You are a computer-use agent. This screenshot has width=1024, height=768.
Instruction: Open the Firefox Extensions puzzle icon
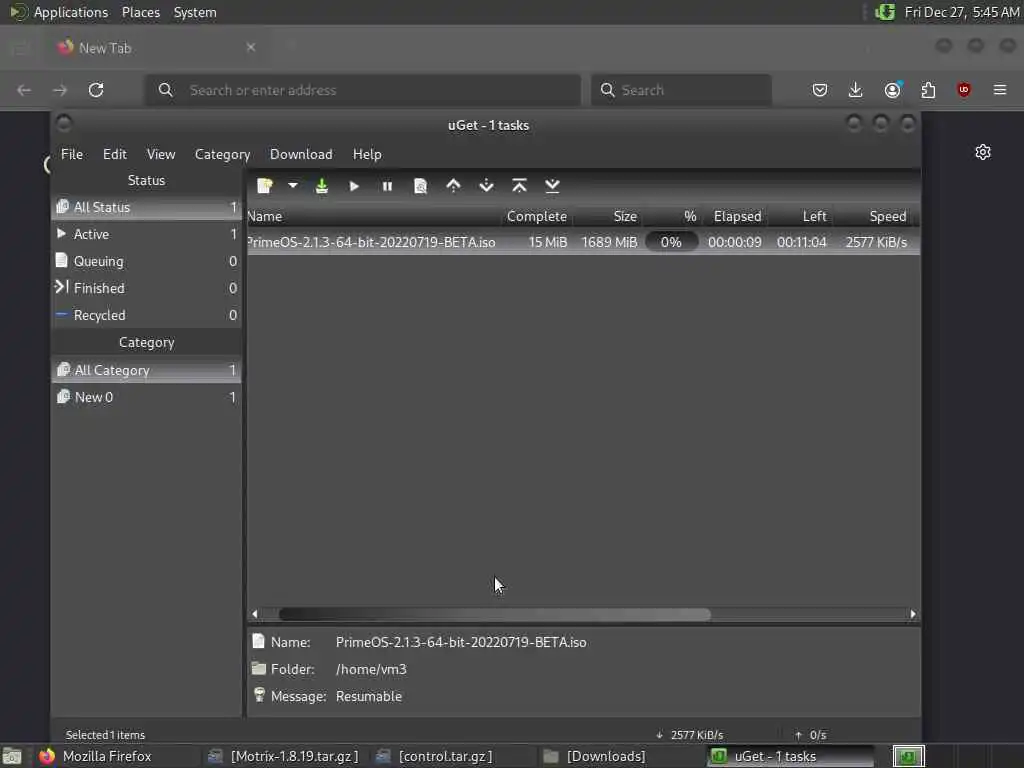(x=928, y=90)
